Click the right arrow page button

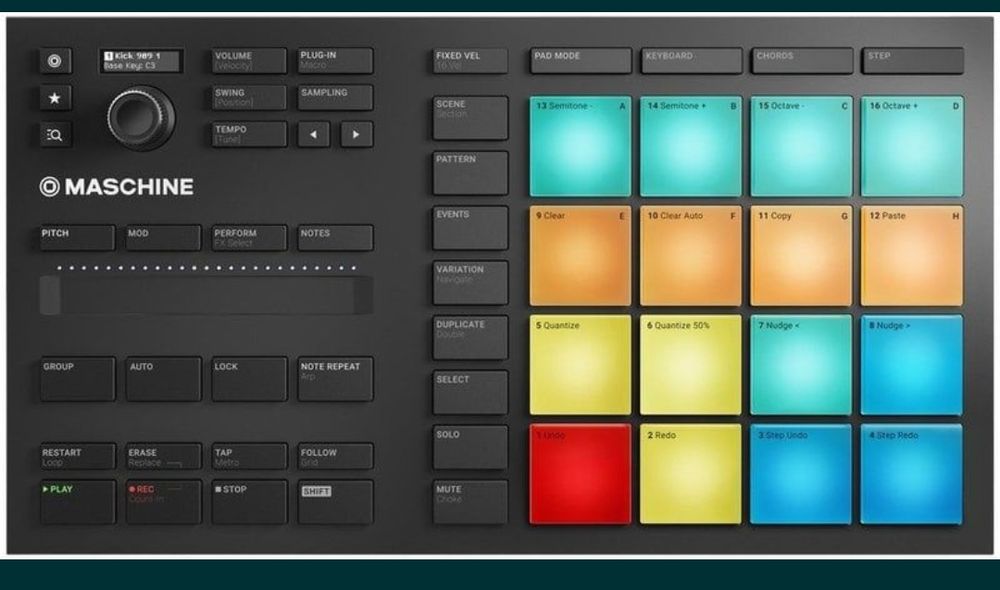(356, 135)
